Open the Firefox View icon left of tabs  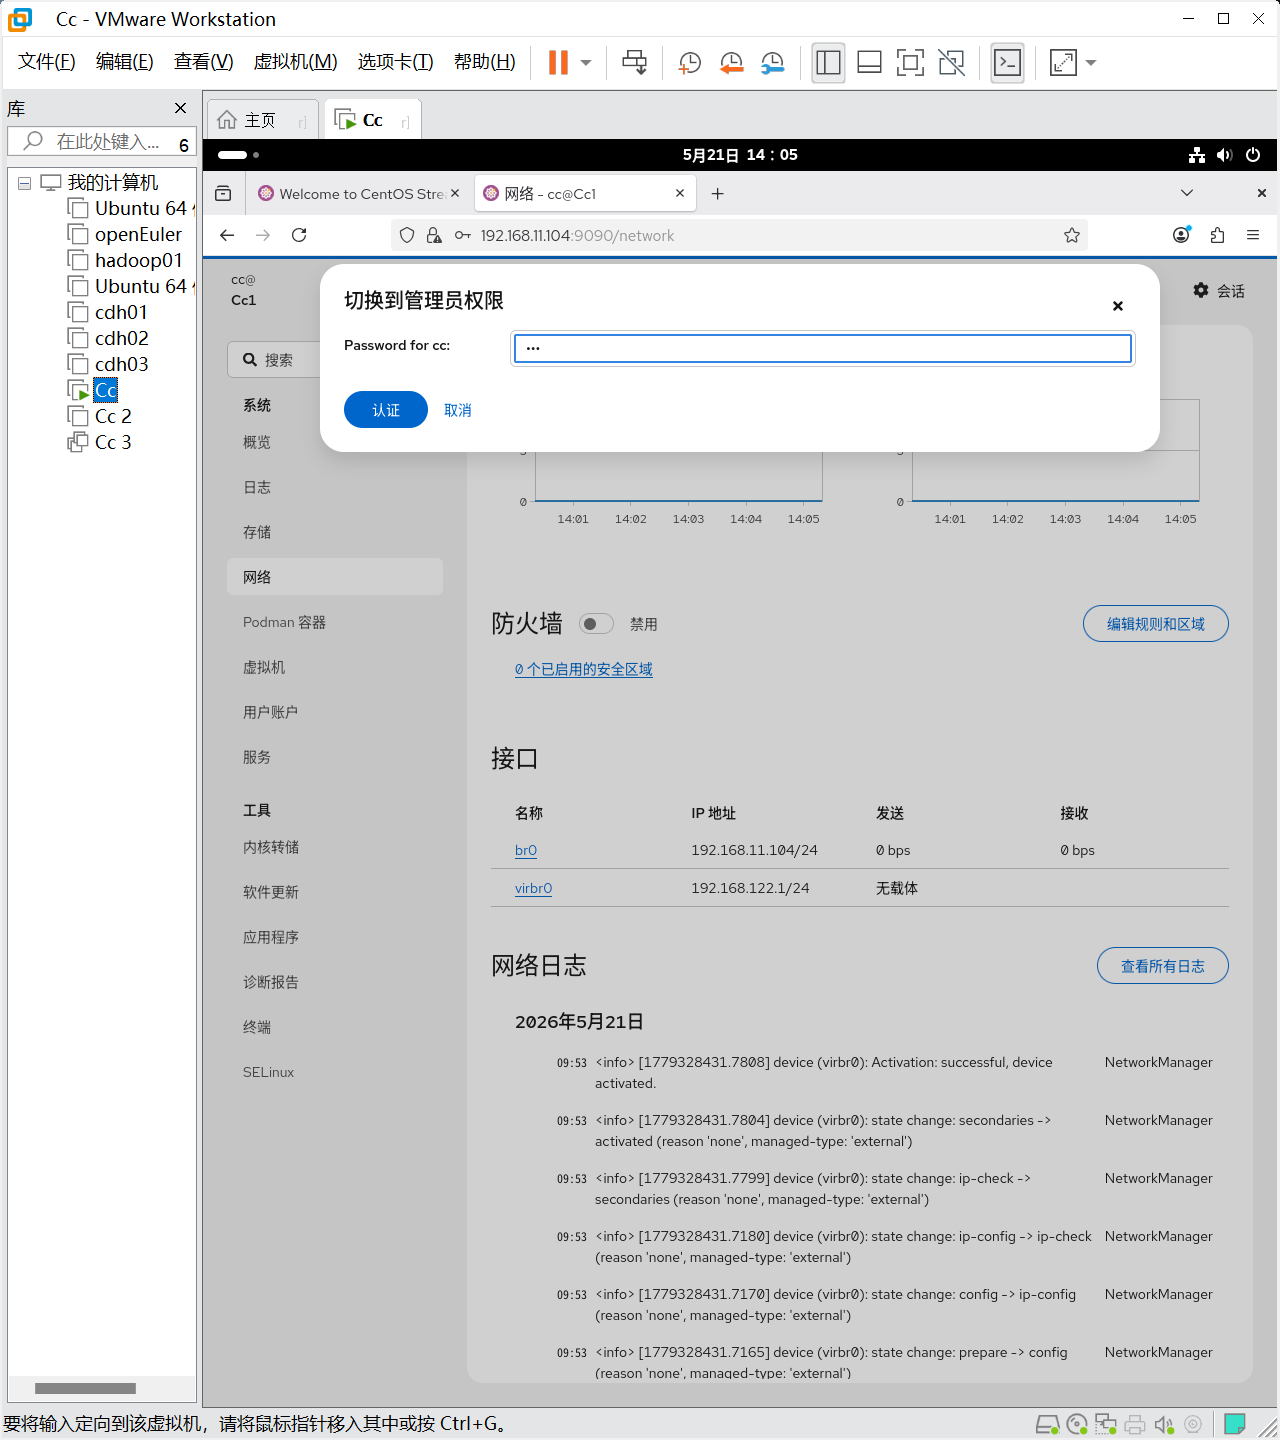coord(223,194)
